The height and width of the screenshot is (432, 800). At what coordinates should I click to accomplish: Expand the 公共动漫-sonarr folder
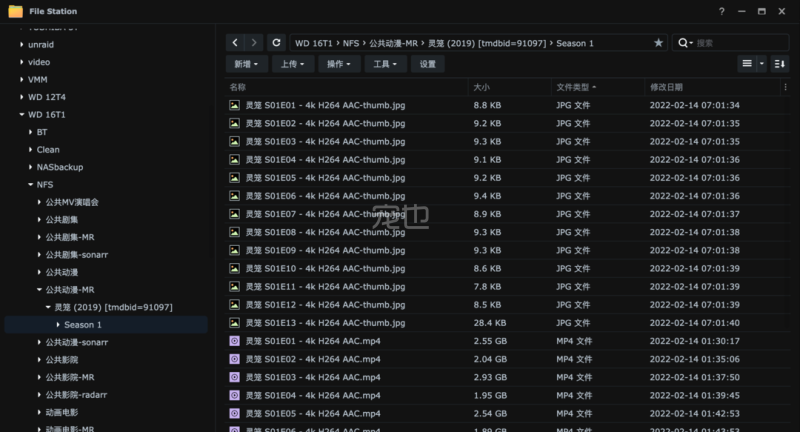38,342
